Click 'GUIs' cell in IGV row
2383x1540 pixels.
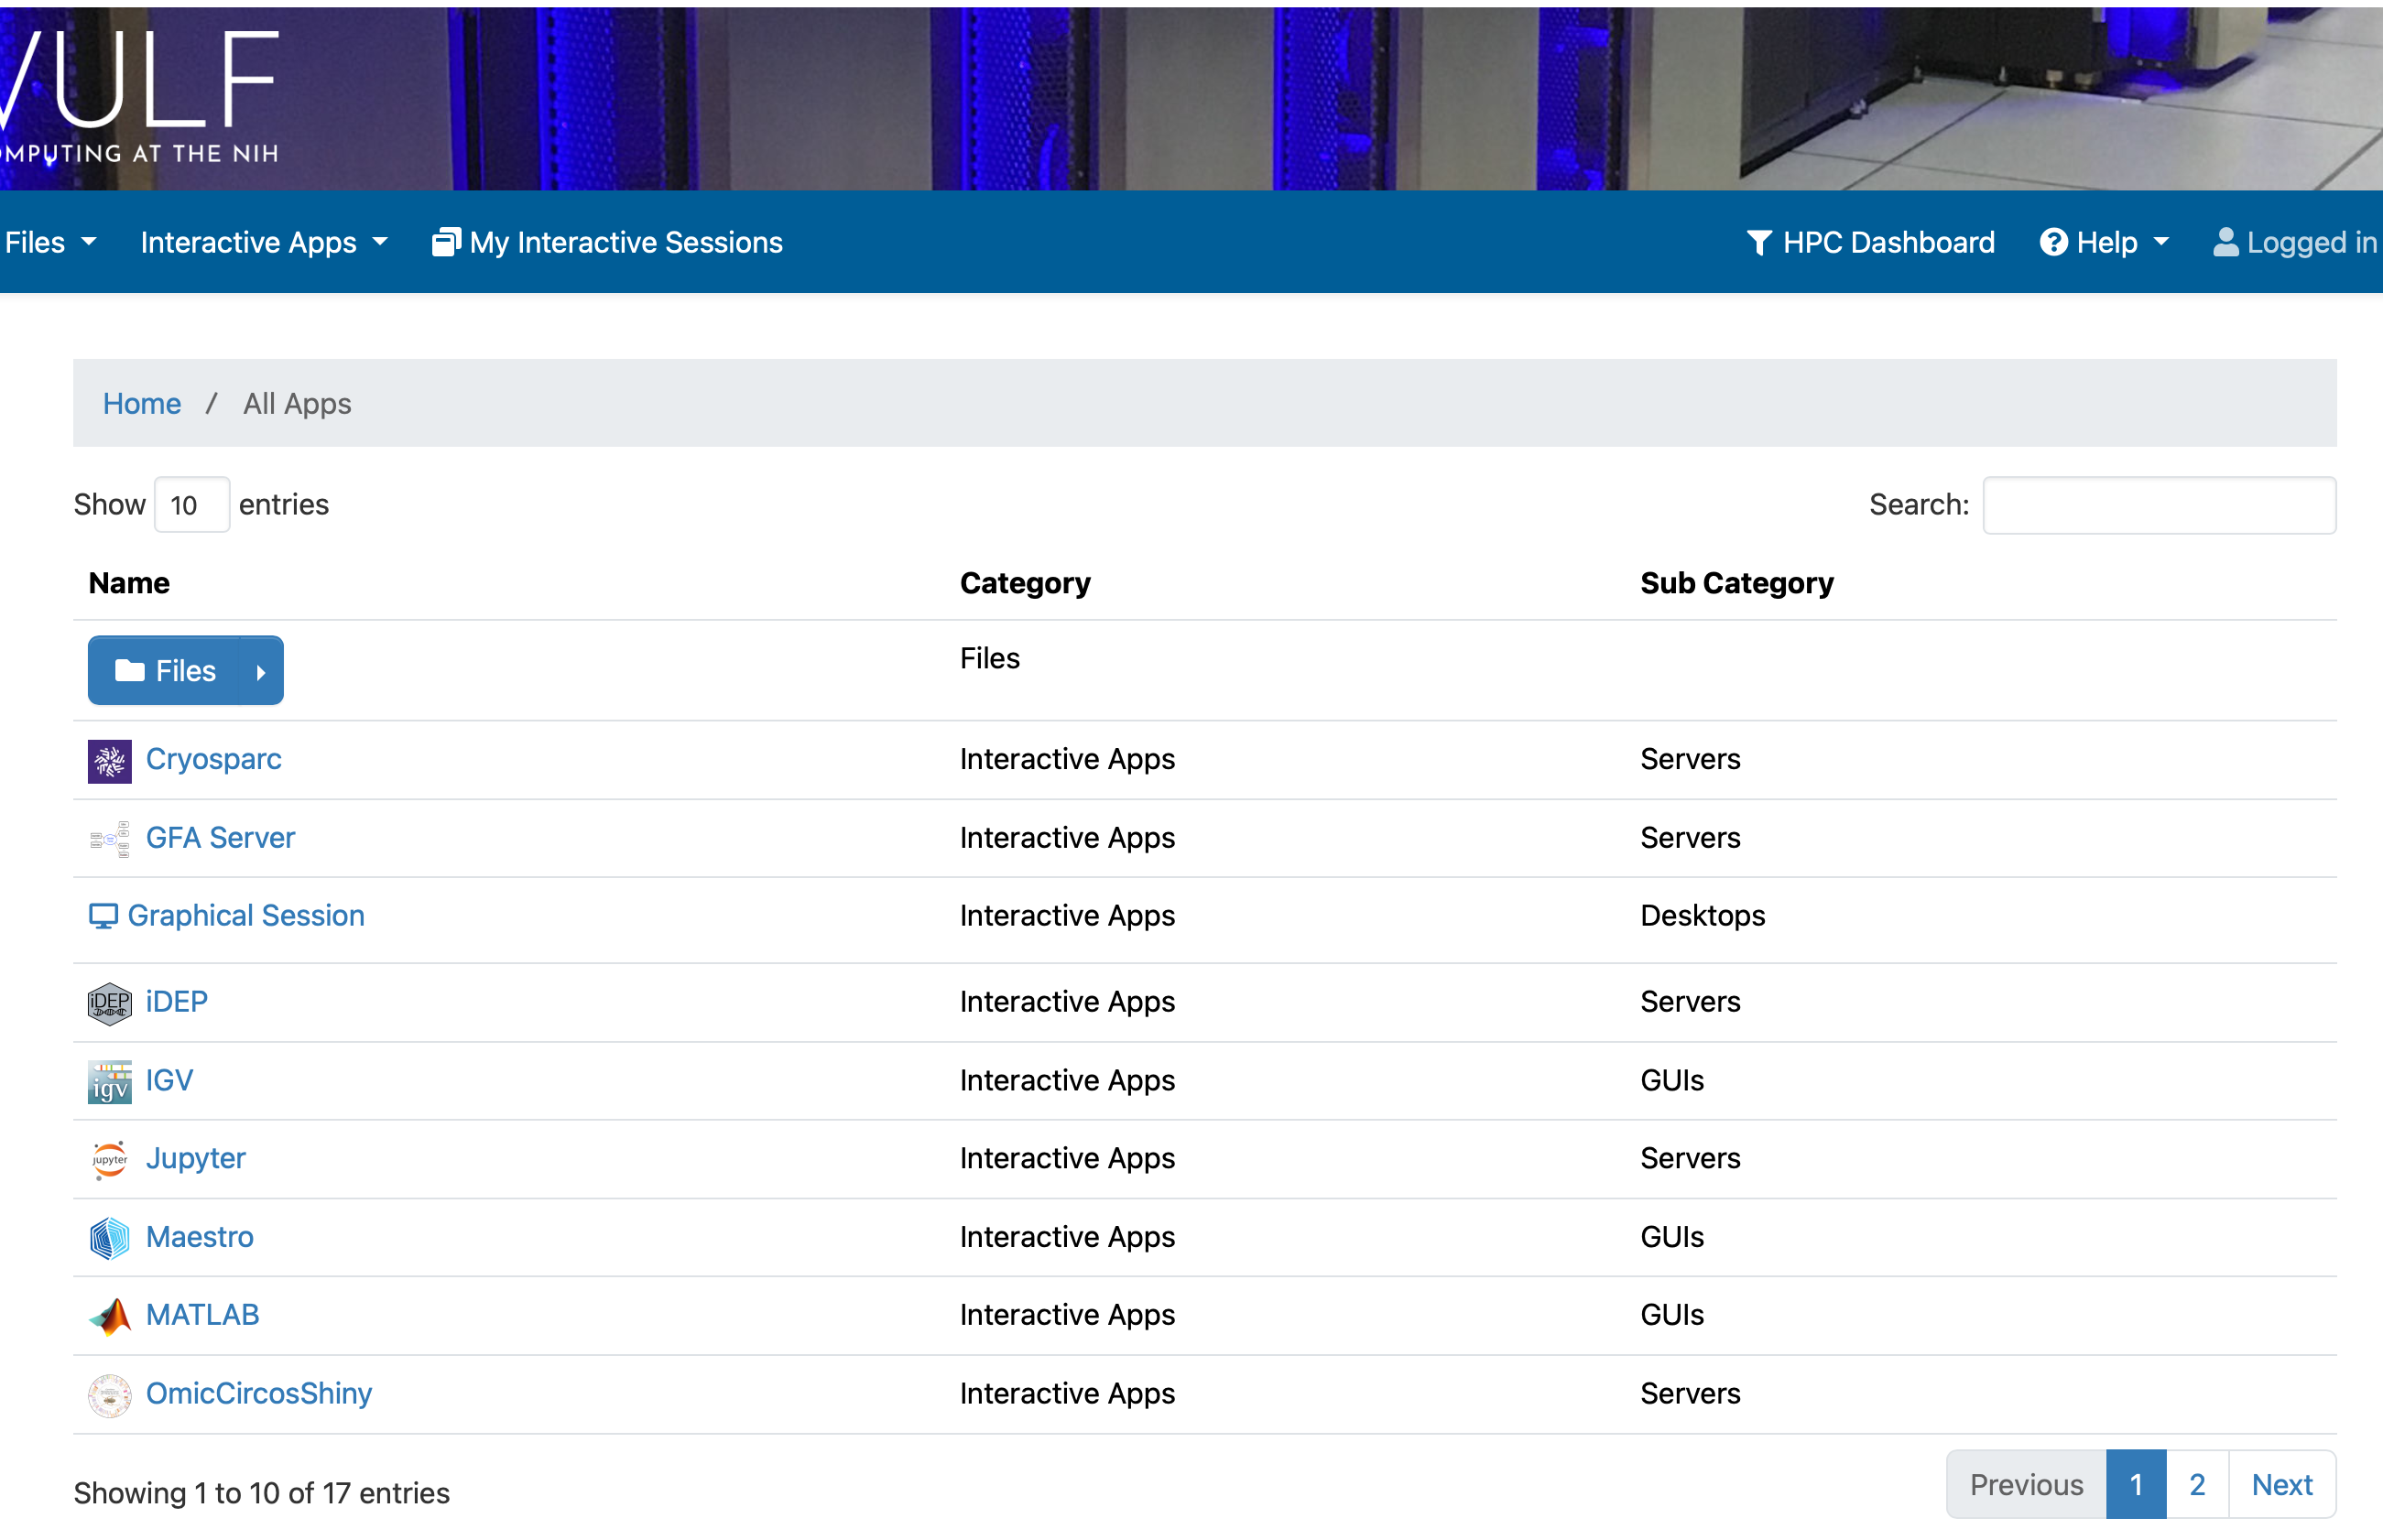pos(1672,1080)
